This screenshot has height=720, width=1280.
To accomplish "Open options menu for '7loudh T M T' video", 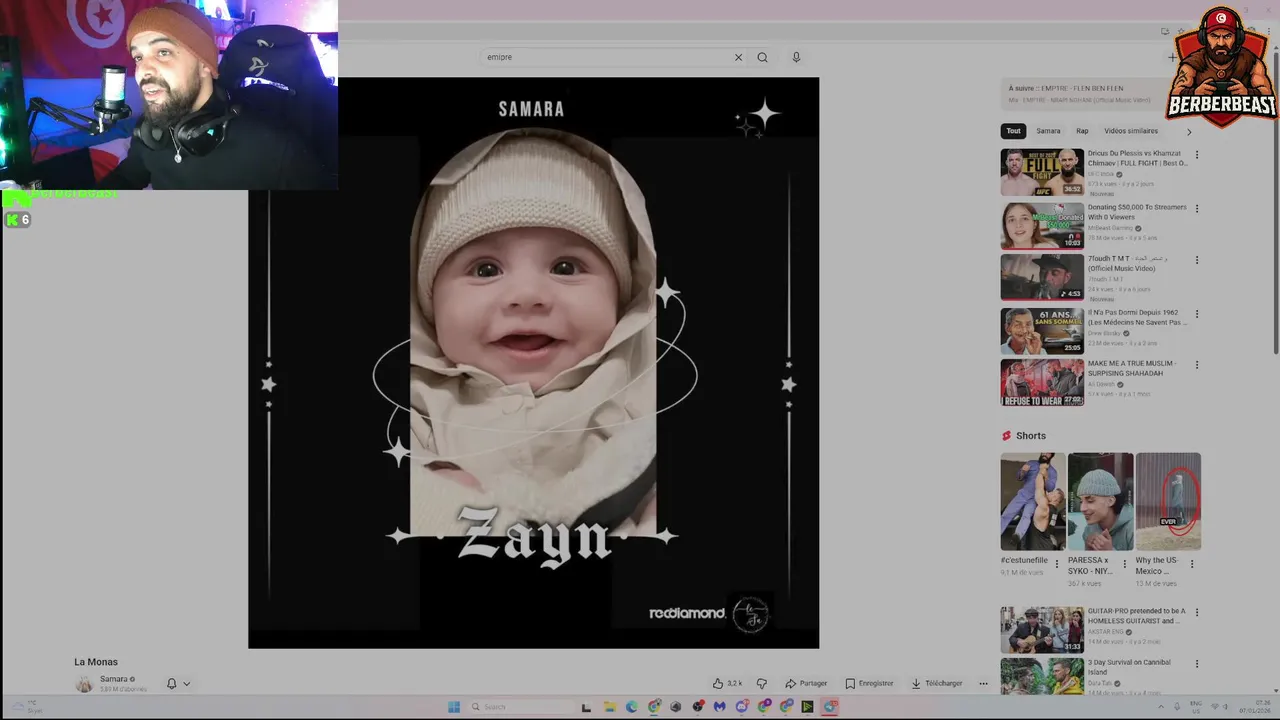I will pos(1196,260).
